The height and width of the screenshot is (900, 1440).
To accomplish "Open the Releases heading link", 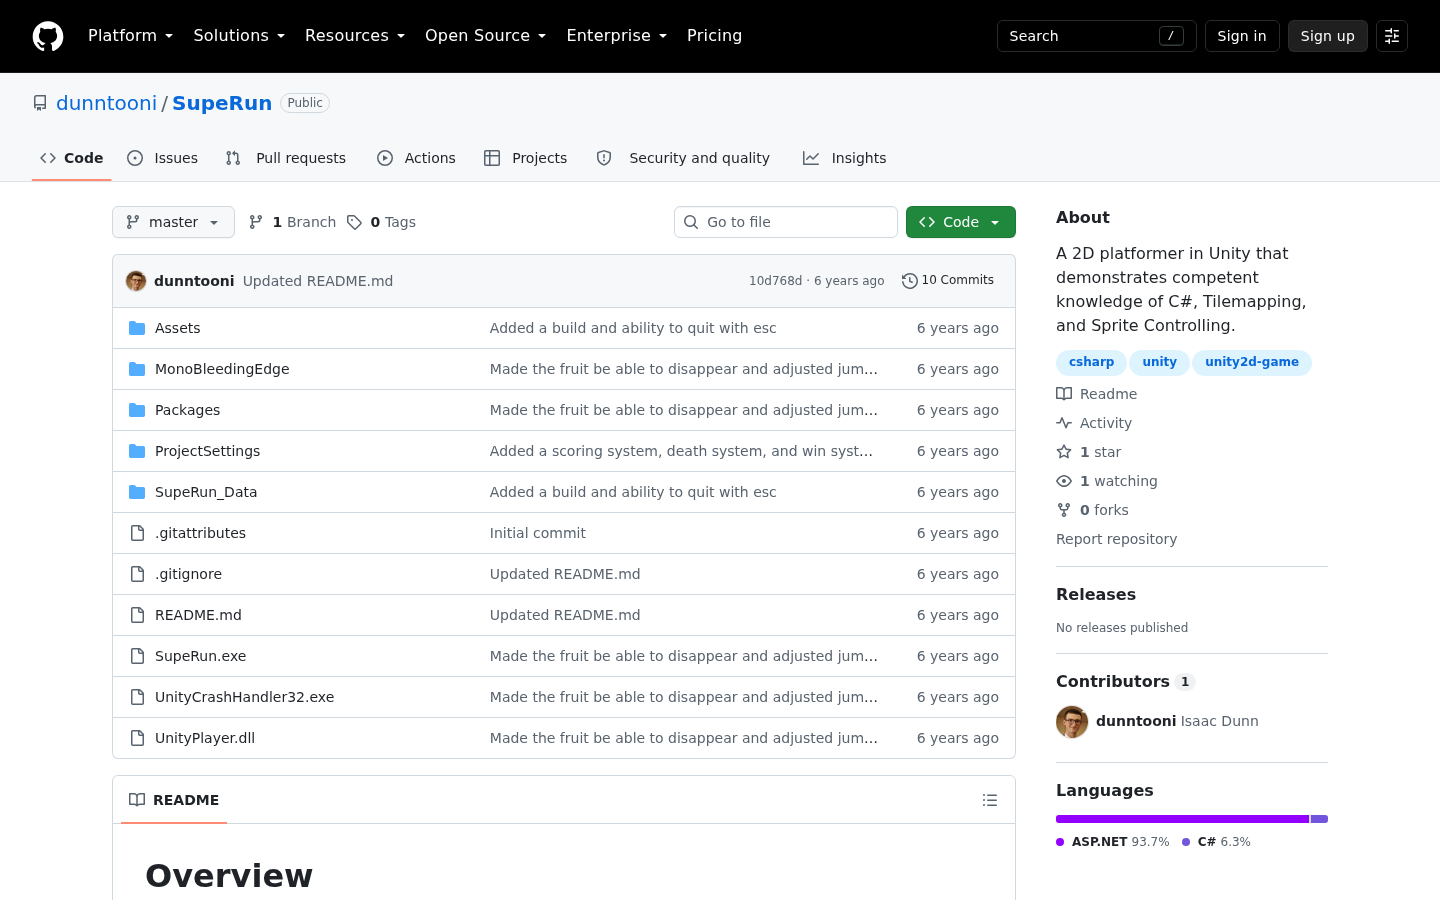I will (x=1096, y=594).
